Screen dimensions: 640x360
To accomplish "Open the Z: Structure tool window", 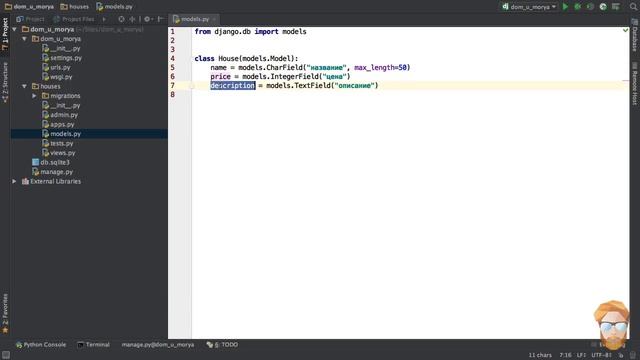I will (5, 82).
